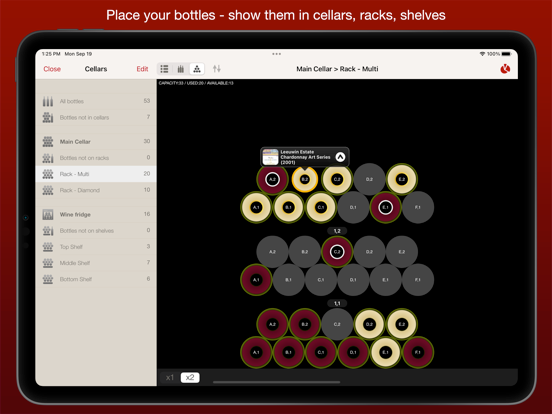Select Rack - Multi row
The height and width of the screenshot is (414, 552).
[96, 174]
